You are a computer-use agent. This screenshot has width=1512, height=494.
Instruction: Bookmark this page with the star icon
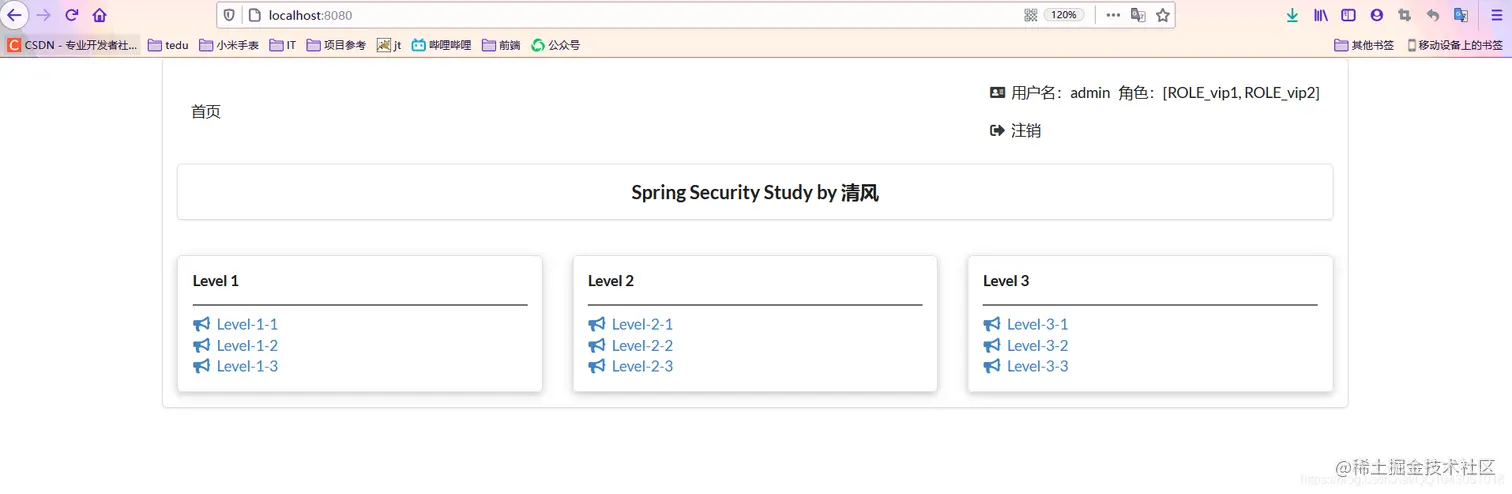[x=1163, y=15]
